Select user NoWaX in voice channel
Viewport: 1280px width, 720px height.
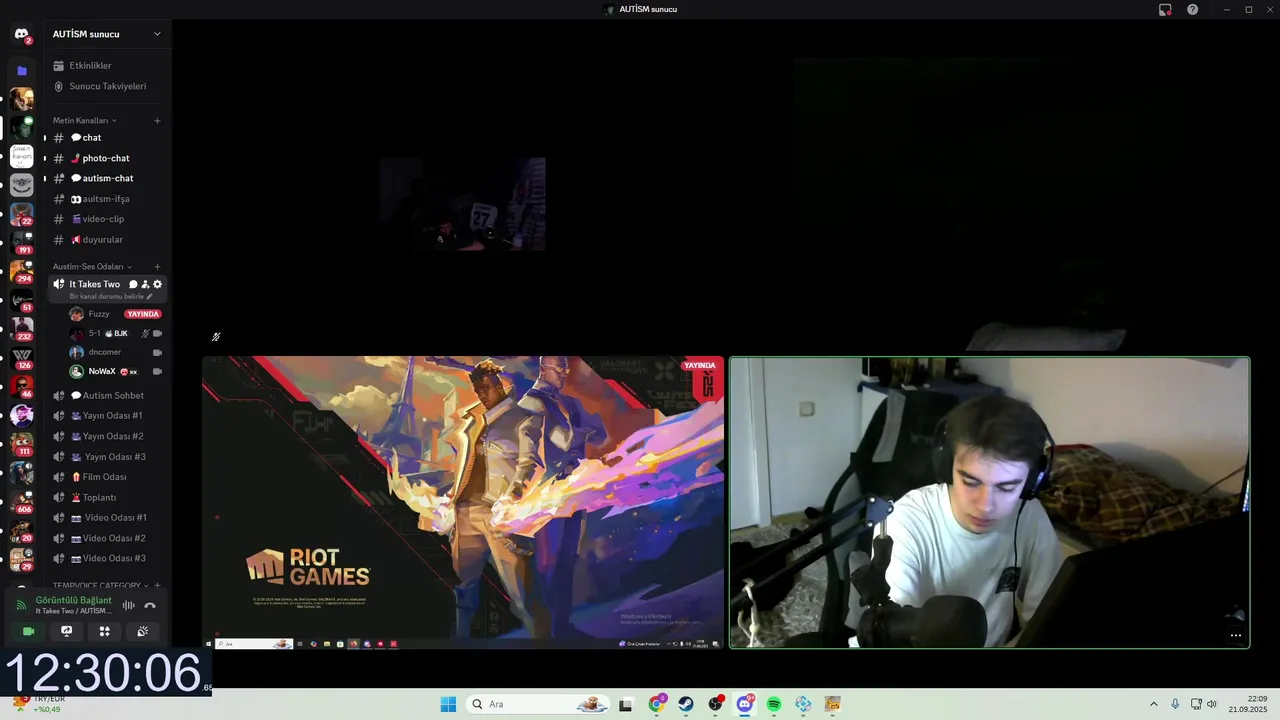coord(115,371)
